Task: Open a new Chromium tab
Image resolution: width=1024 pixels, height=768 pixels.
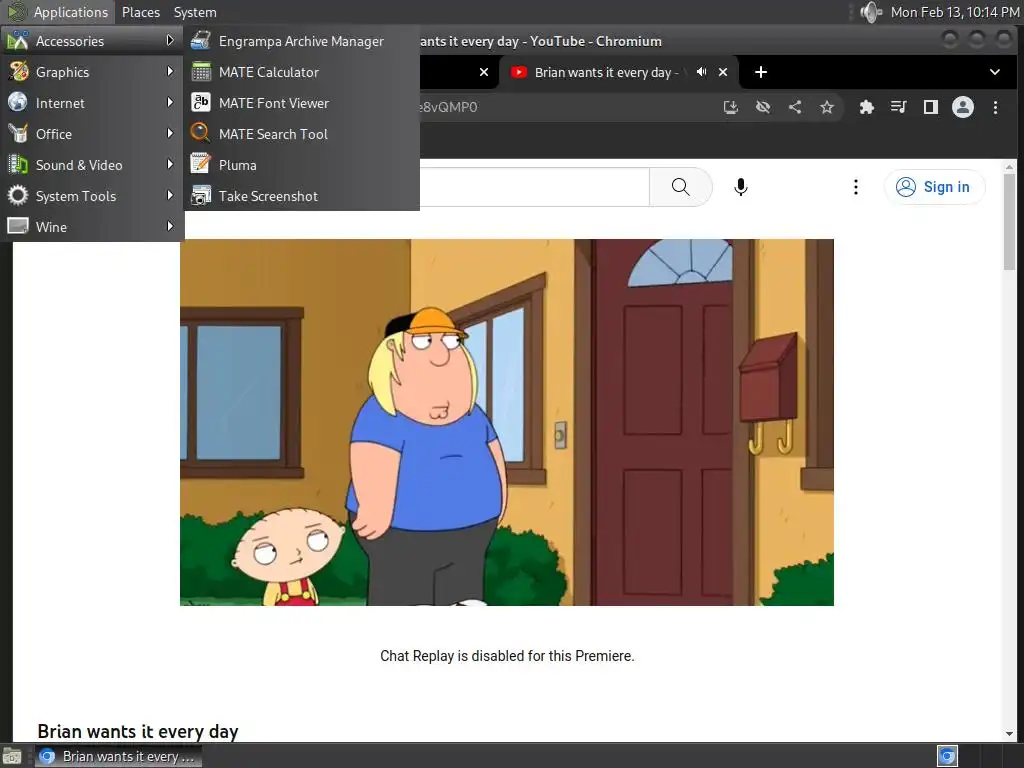Action: click(x=761, y=72)
